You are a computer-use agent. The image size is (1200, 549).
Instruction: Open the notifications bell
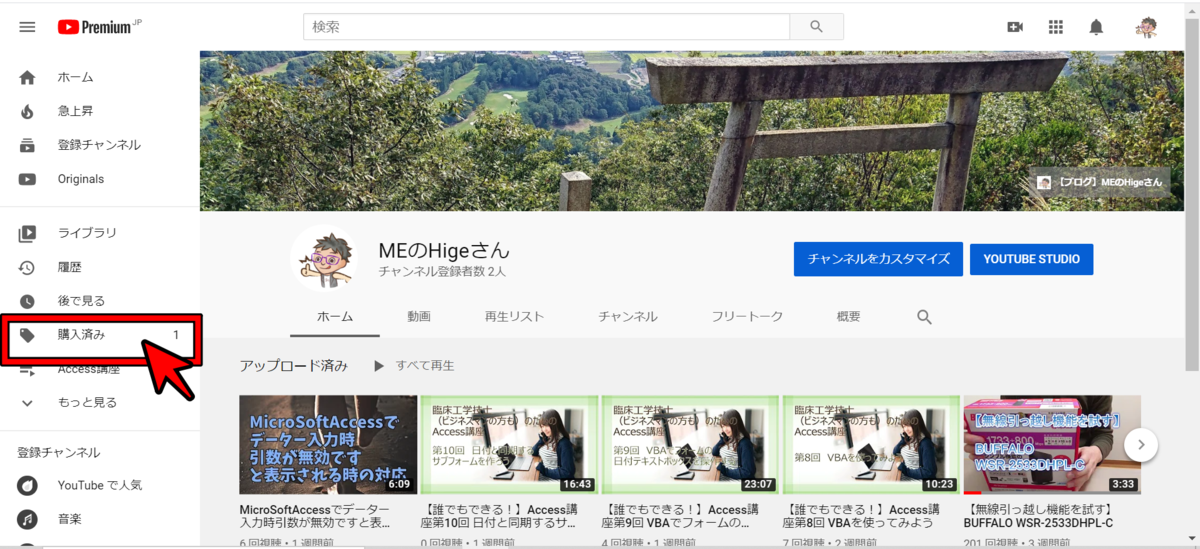click(1097, 27)
